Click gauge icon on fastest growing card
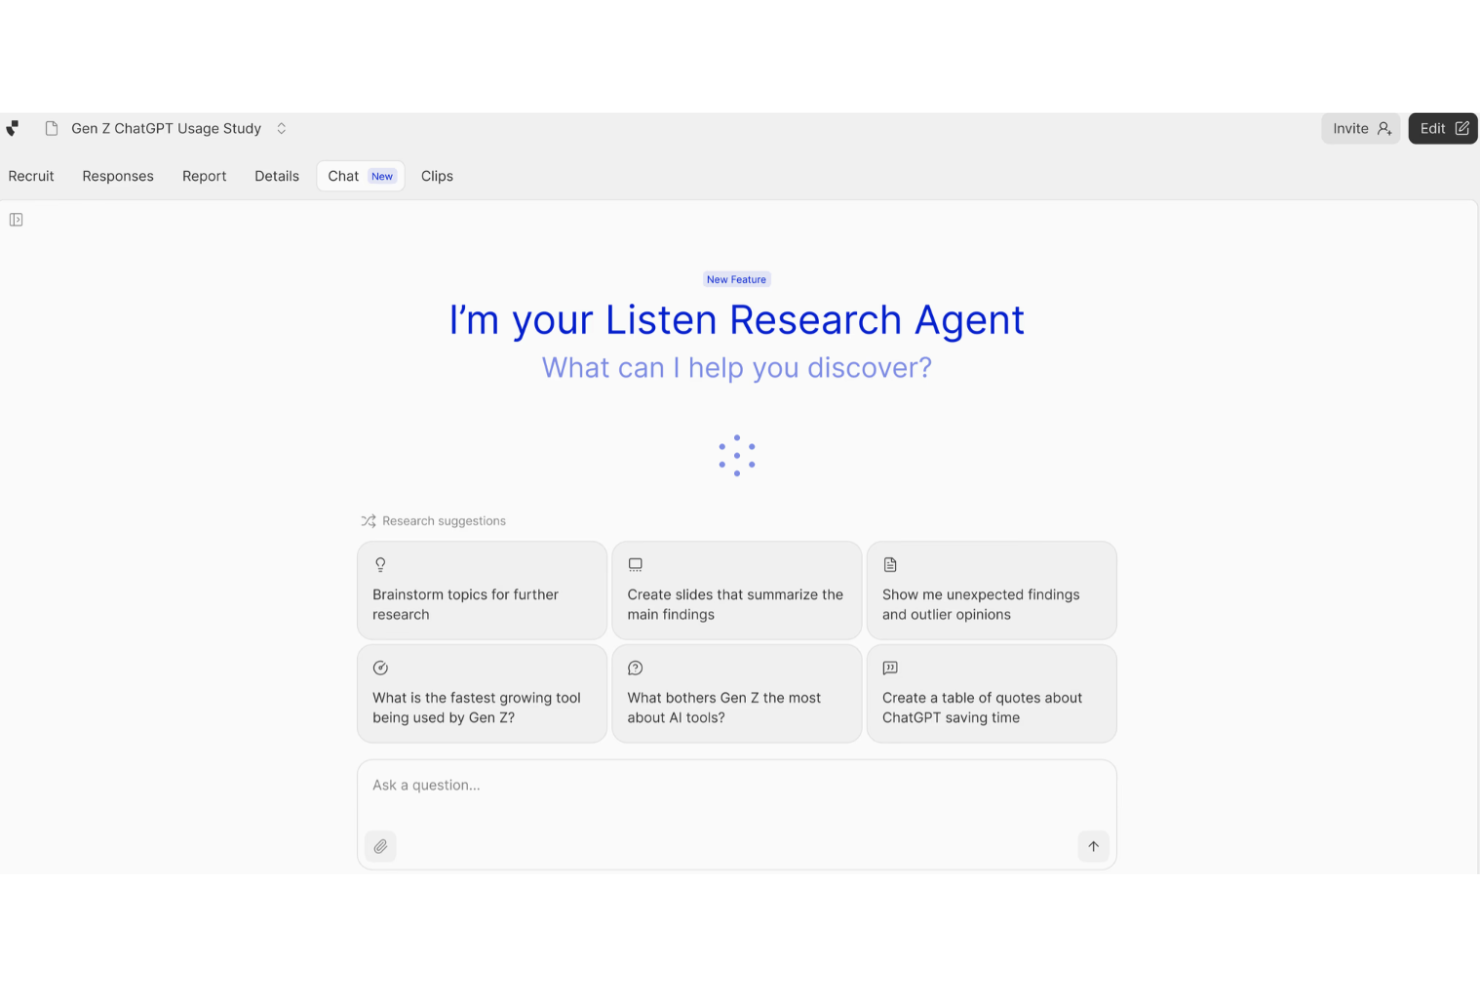Screen dimensions: 1480x987 coord(380,668)
